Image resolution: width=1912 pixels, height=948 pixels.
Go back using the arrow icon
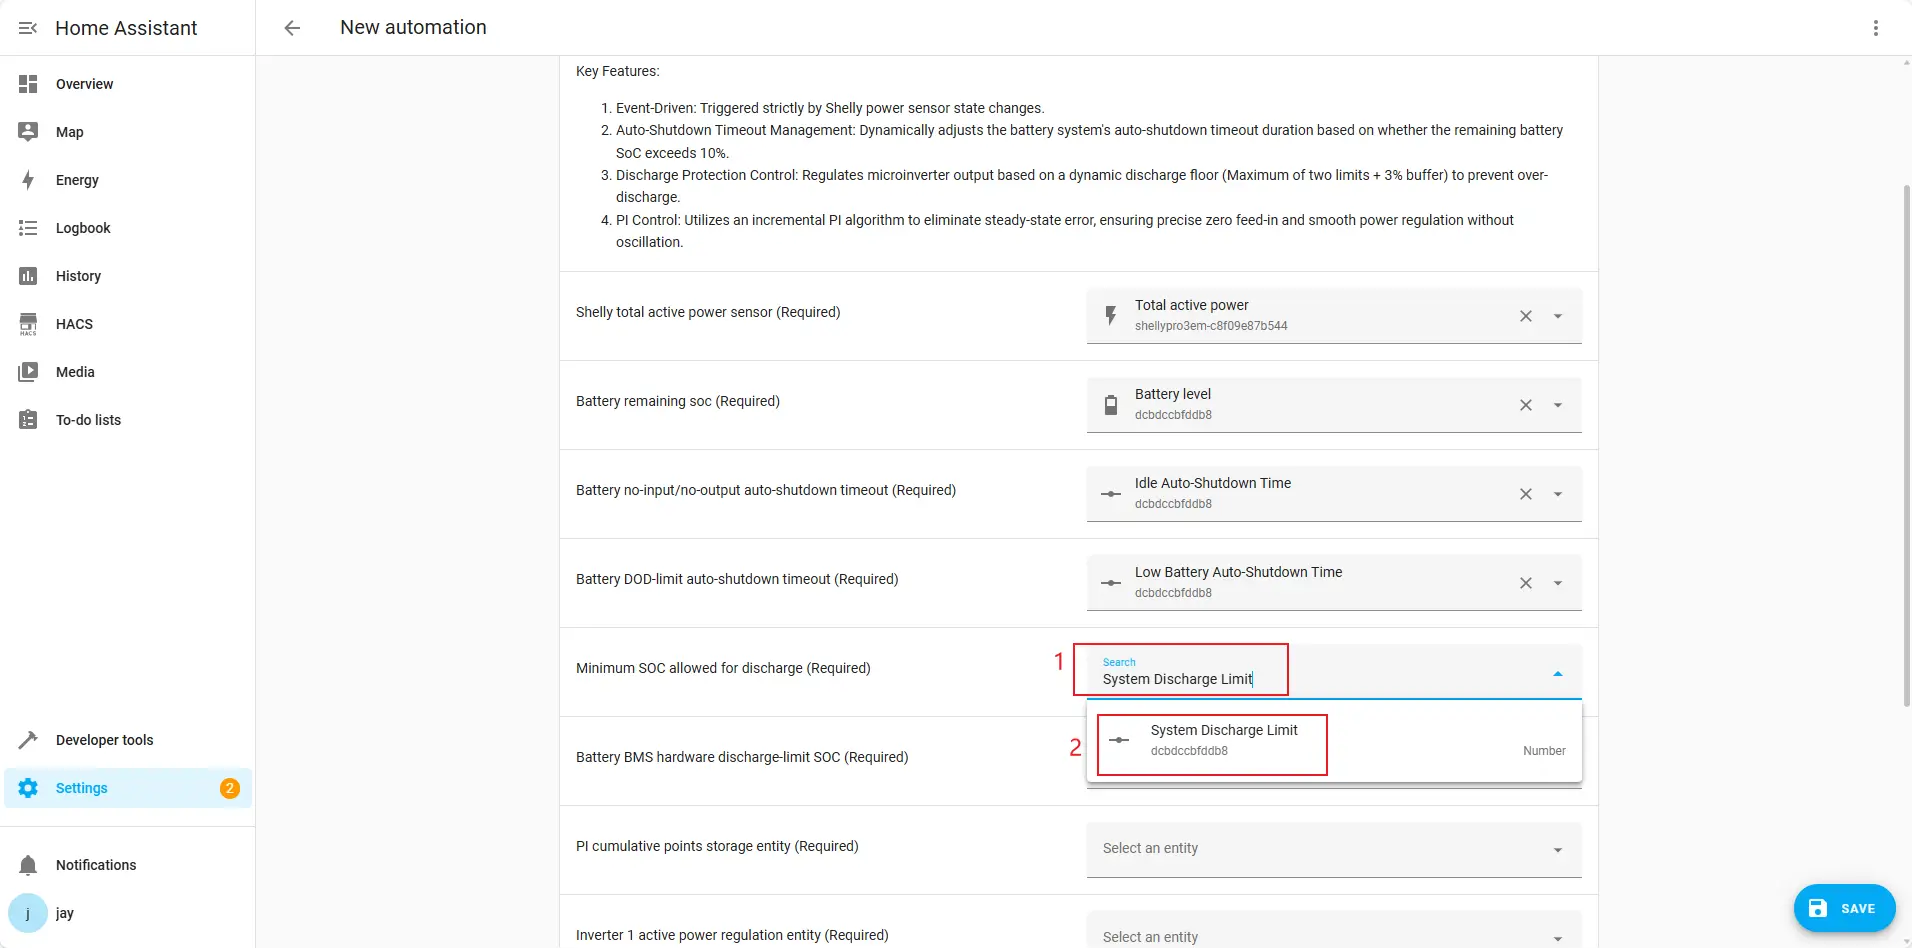click(x=292, y=28)
